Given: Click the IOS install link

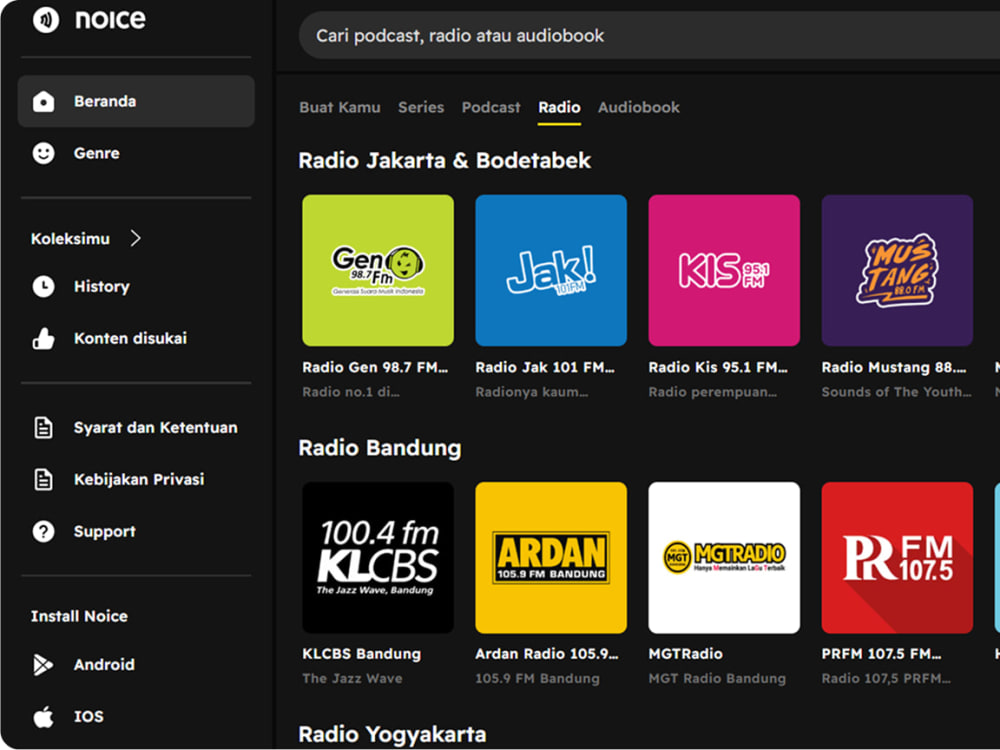Looking at the screenshot, I should [89, 716].
